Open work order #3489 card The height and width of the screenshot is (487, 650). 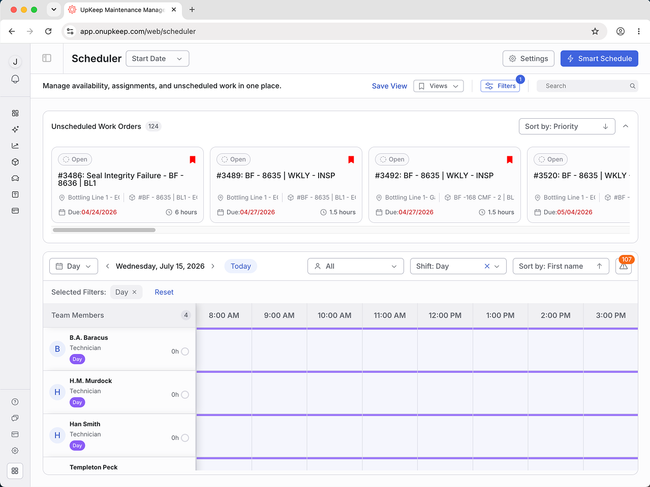point(286,184)
